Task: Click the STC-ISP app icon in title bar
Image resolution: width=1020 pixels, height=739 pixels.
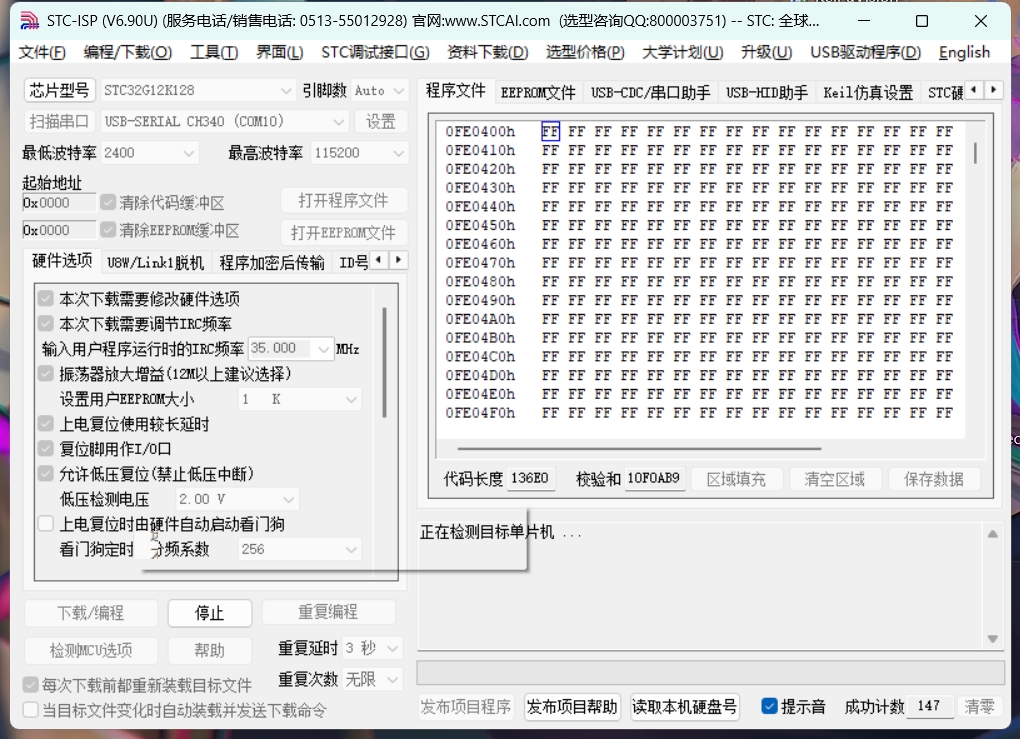Action: click(x=30, y=21)
